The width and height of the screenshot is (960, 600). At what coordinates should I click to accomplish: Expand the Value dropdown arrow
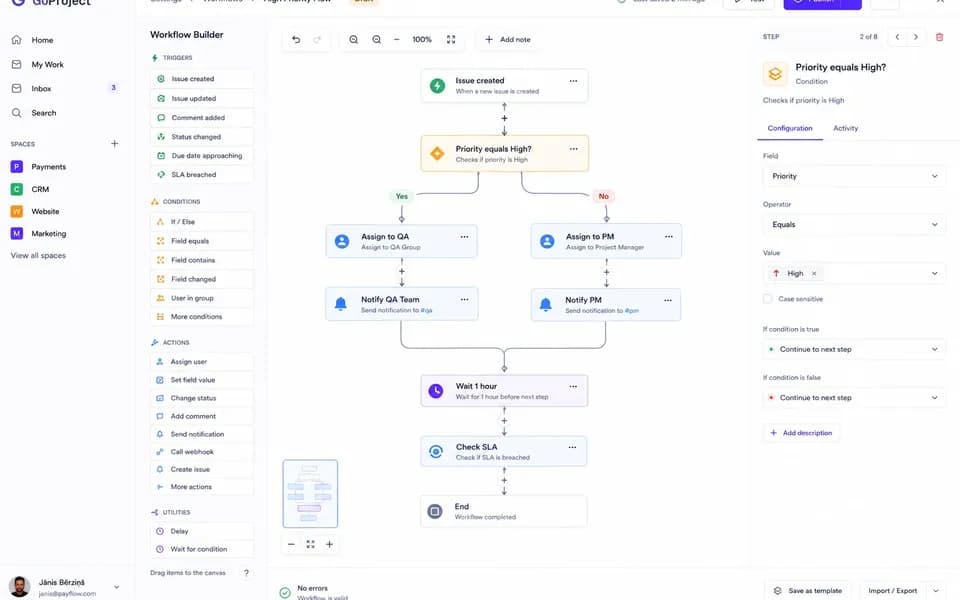[934, 274]
